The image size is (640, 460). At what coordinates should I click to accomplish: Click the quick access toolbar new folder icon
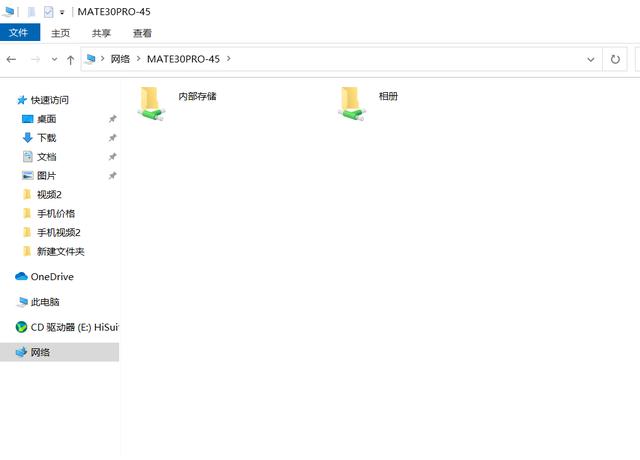tap(31, 12)
